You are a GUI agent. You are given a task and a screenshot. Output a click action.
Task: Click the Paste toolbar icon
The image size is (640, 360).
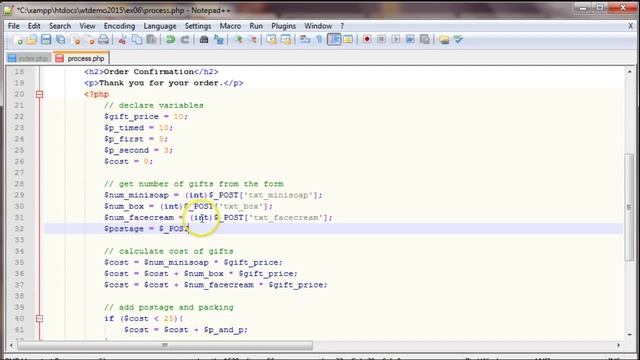pos(152,40)
